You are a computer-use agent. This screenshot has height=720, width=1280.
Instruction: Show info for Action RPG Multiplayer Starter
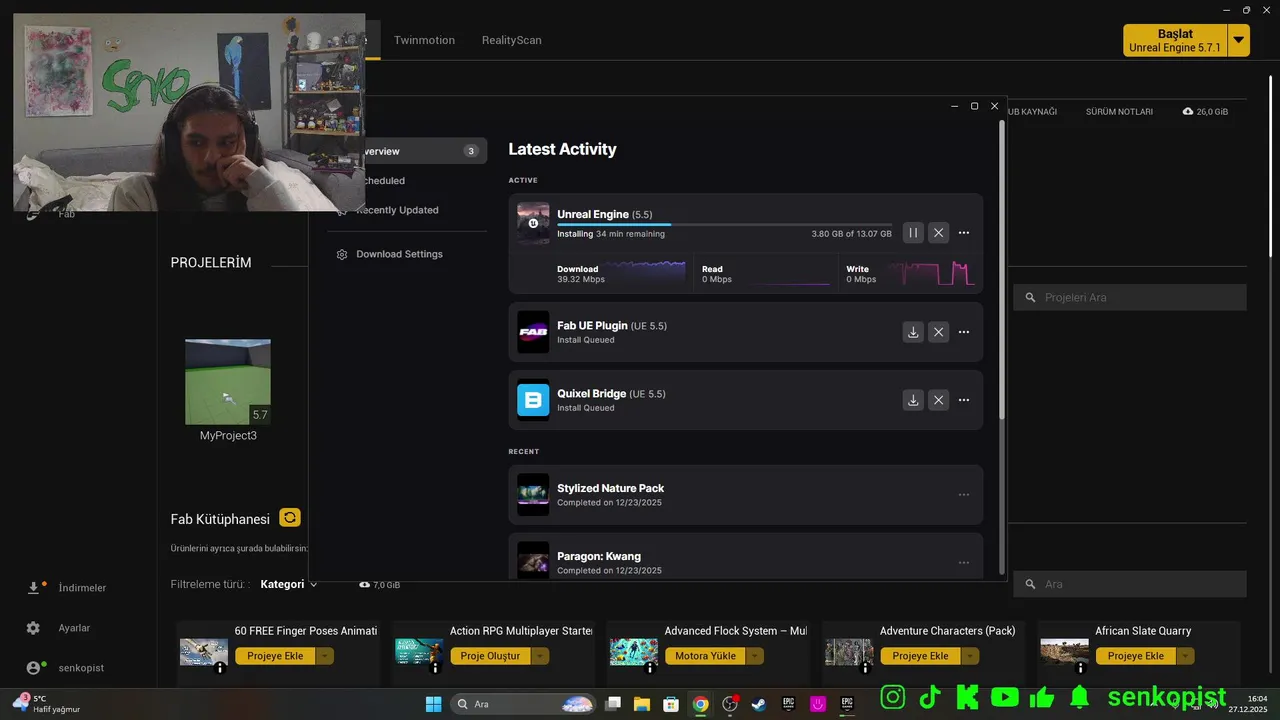435,668
